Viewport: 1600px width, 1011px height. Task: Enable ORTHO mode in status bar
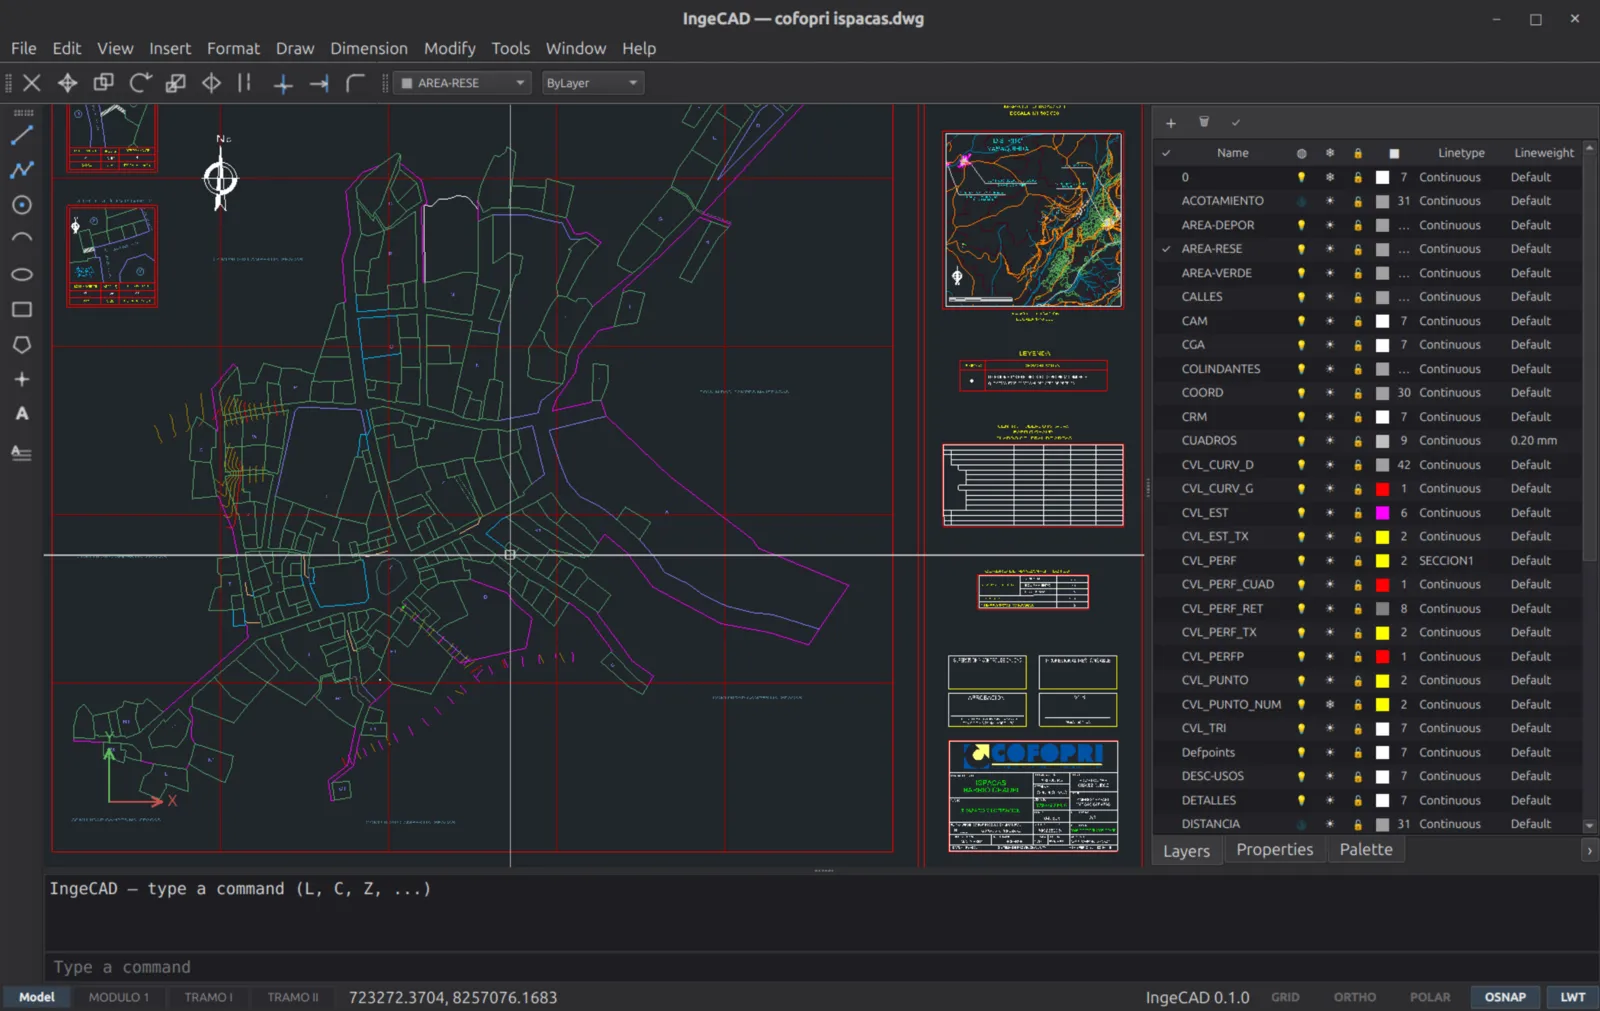point(1355,997)
